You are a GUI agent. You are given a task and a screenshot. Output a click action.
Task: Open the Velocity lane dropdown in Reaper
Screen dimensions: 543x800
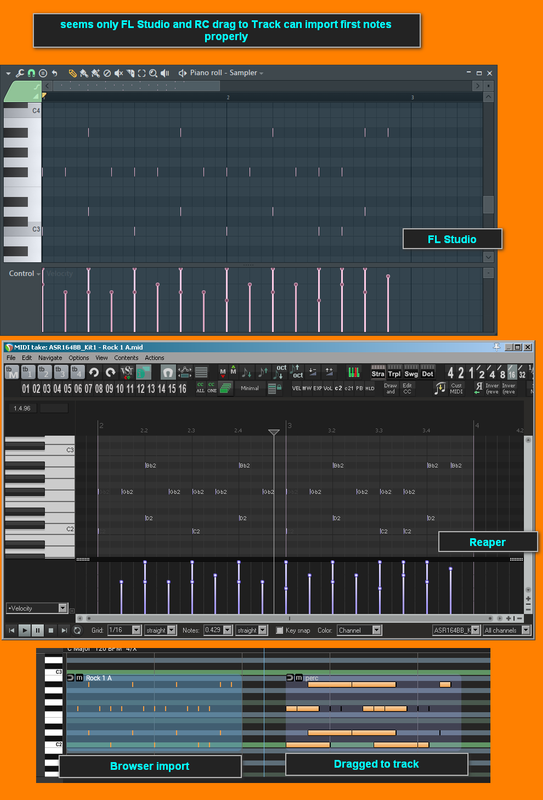click(37, 608)
